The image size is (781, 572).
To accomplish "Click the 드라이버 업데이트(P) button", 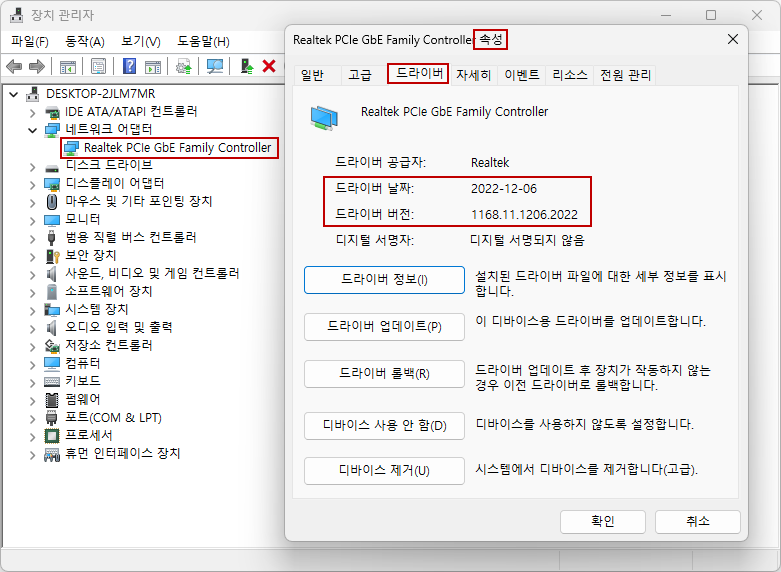I will 384,326.
